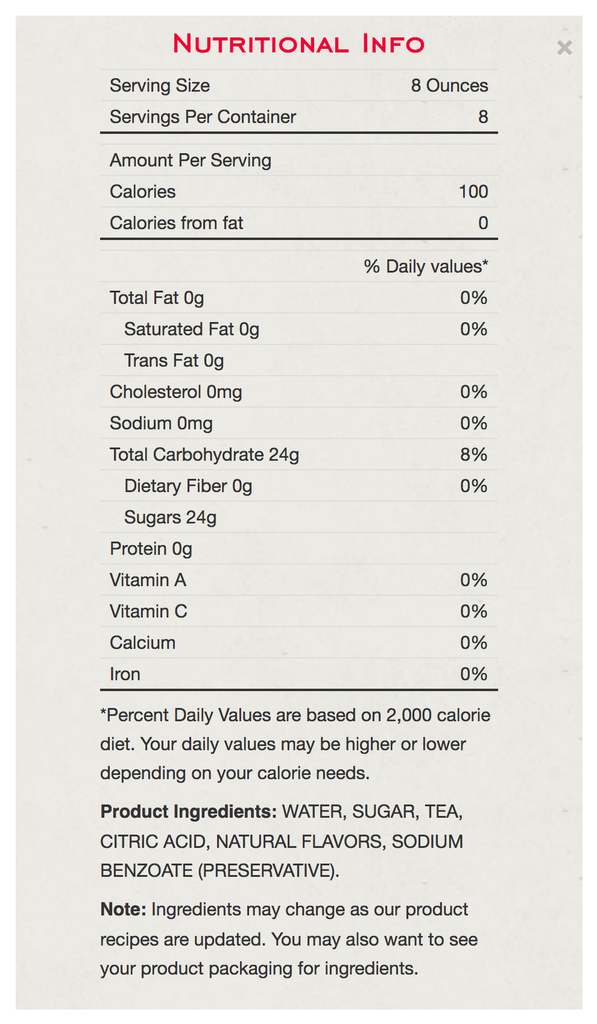Click the Iron row percentage

(474, 674)
